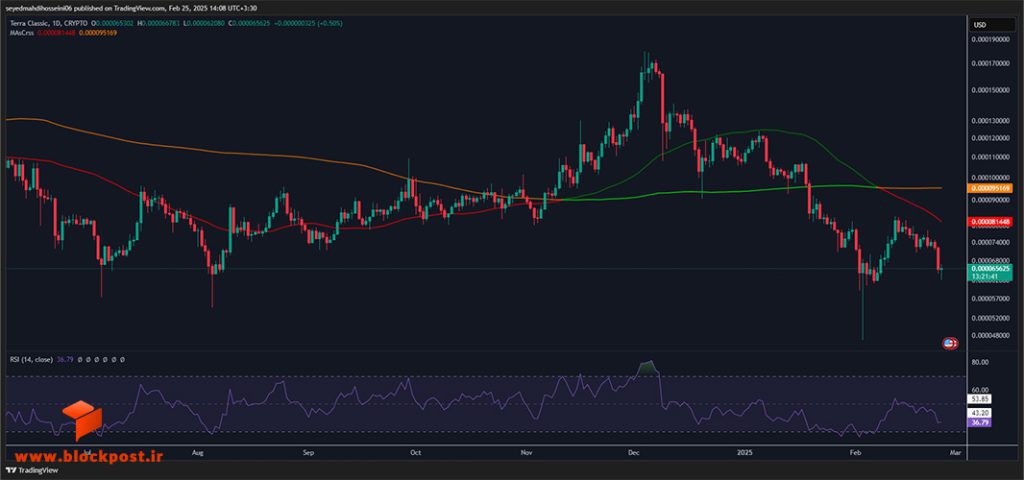The image size is (1024, 480).
Task: Click the 0.000150000 price scale label
Action: [991, 90]
